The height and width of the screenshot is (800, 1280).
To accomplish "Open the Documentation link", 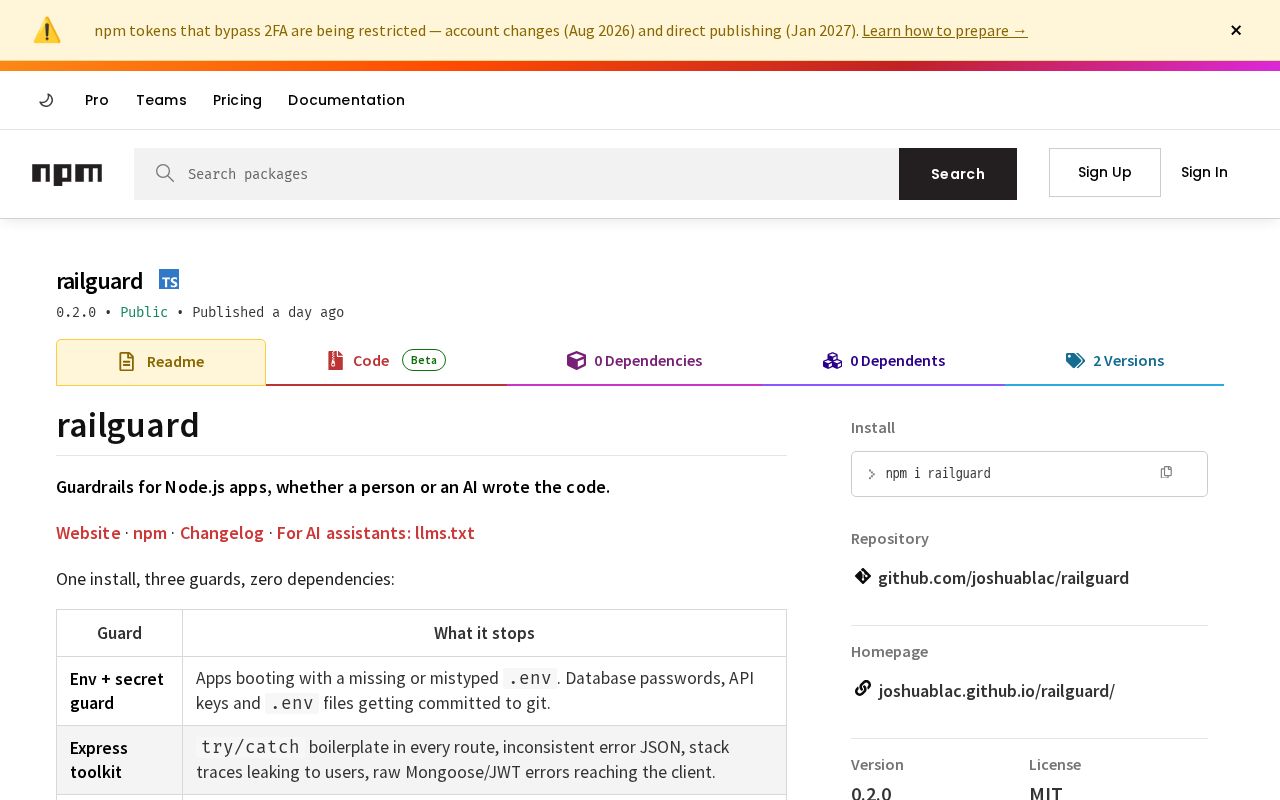I will [346, 100].
